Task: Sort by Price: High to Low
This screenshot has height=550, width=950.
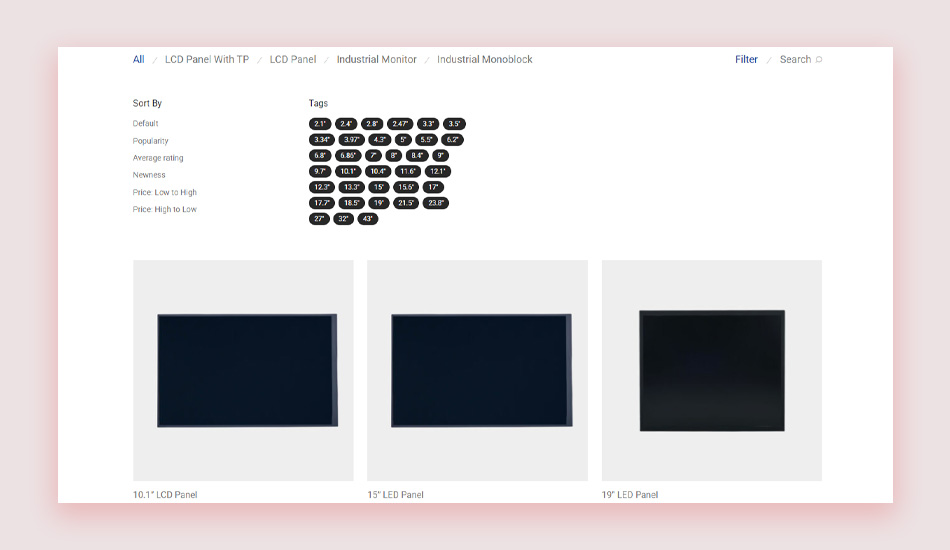Action: click(165, 209)
